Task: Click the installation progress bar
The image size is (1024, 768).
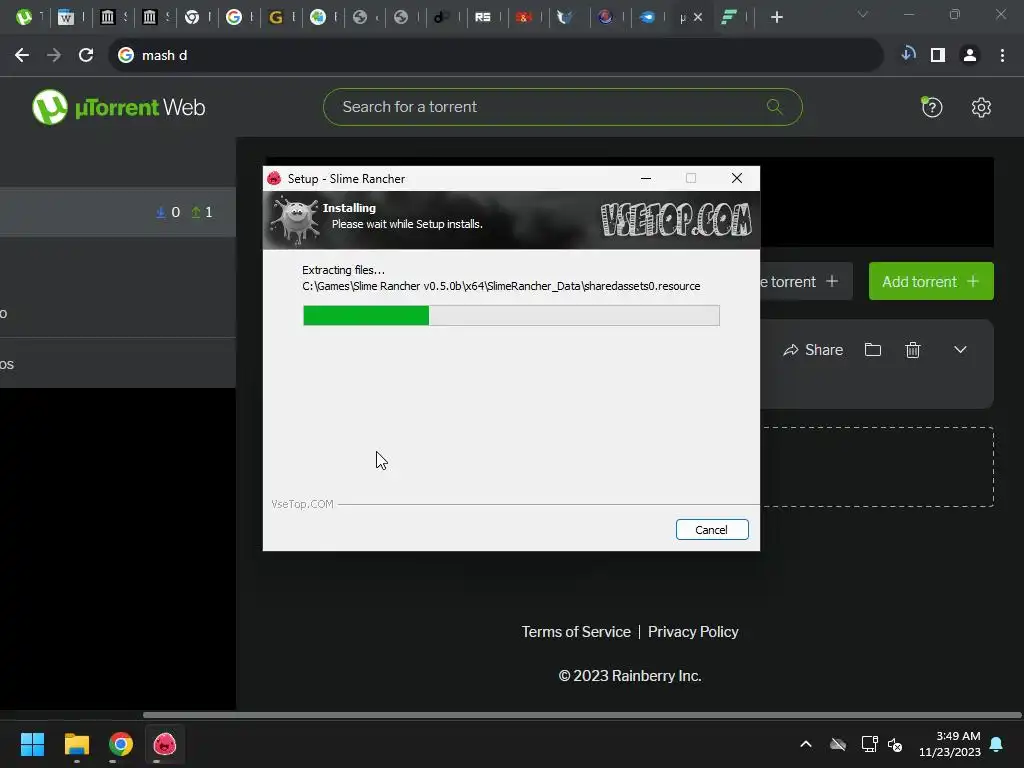Action: tap(511, 315)
